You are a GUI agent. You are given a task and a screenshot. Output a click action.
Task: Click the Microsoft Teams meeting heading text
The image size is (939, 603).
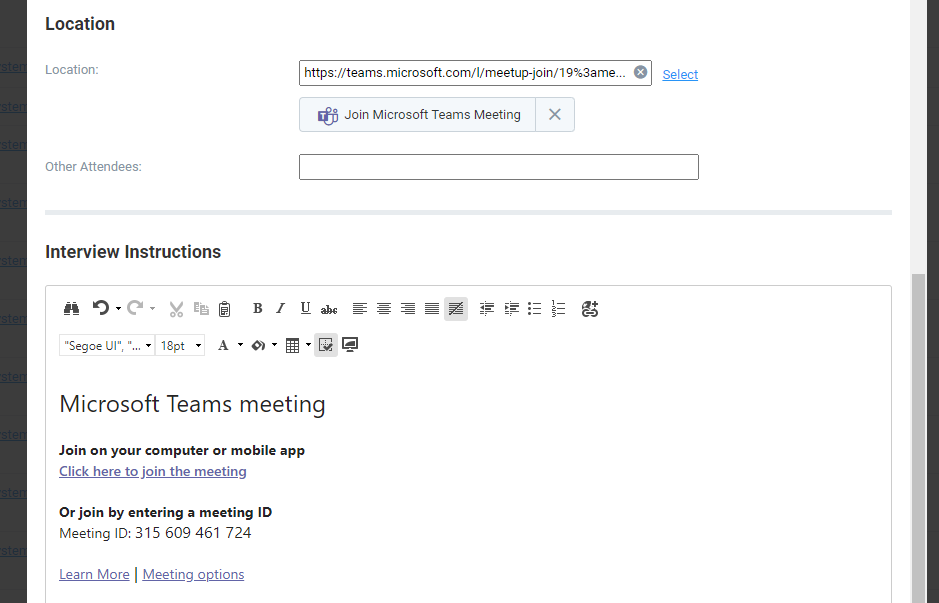pyautogui.click(x=192, y=404)
